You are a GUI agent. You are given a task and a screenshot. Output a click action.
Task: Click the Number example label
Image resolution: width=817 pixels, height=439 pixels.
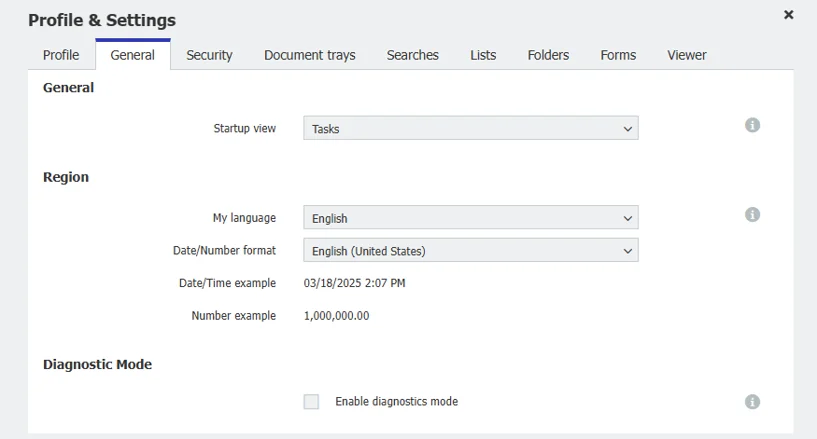point(233,316)
